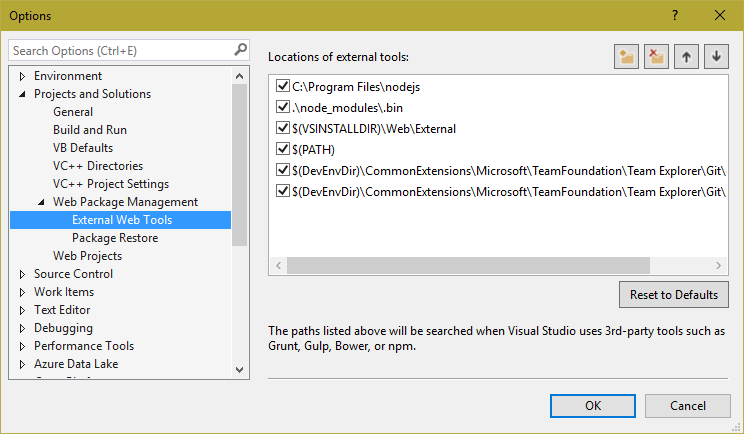Uncheck the $(PATH) checkbox
744x434 pixels.
(x=282, y=149)
